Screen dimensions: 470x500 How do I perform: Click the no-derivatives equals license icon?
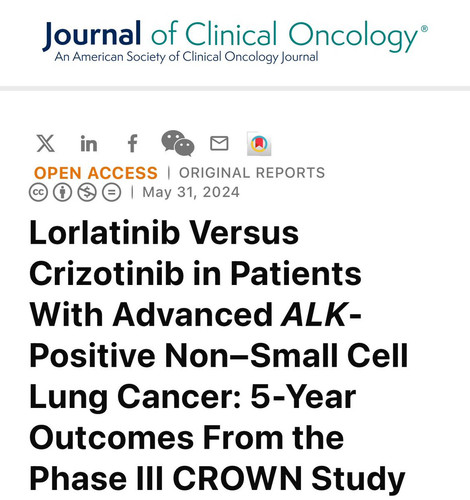tap(111, 192)
